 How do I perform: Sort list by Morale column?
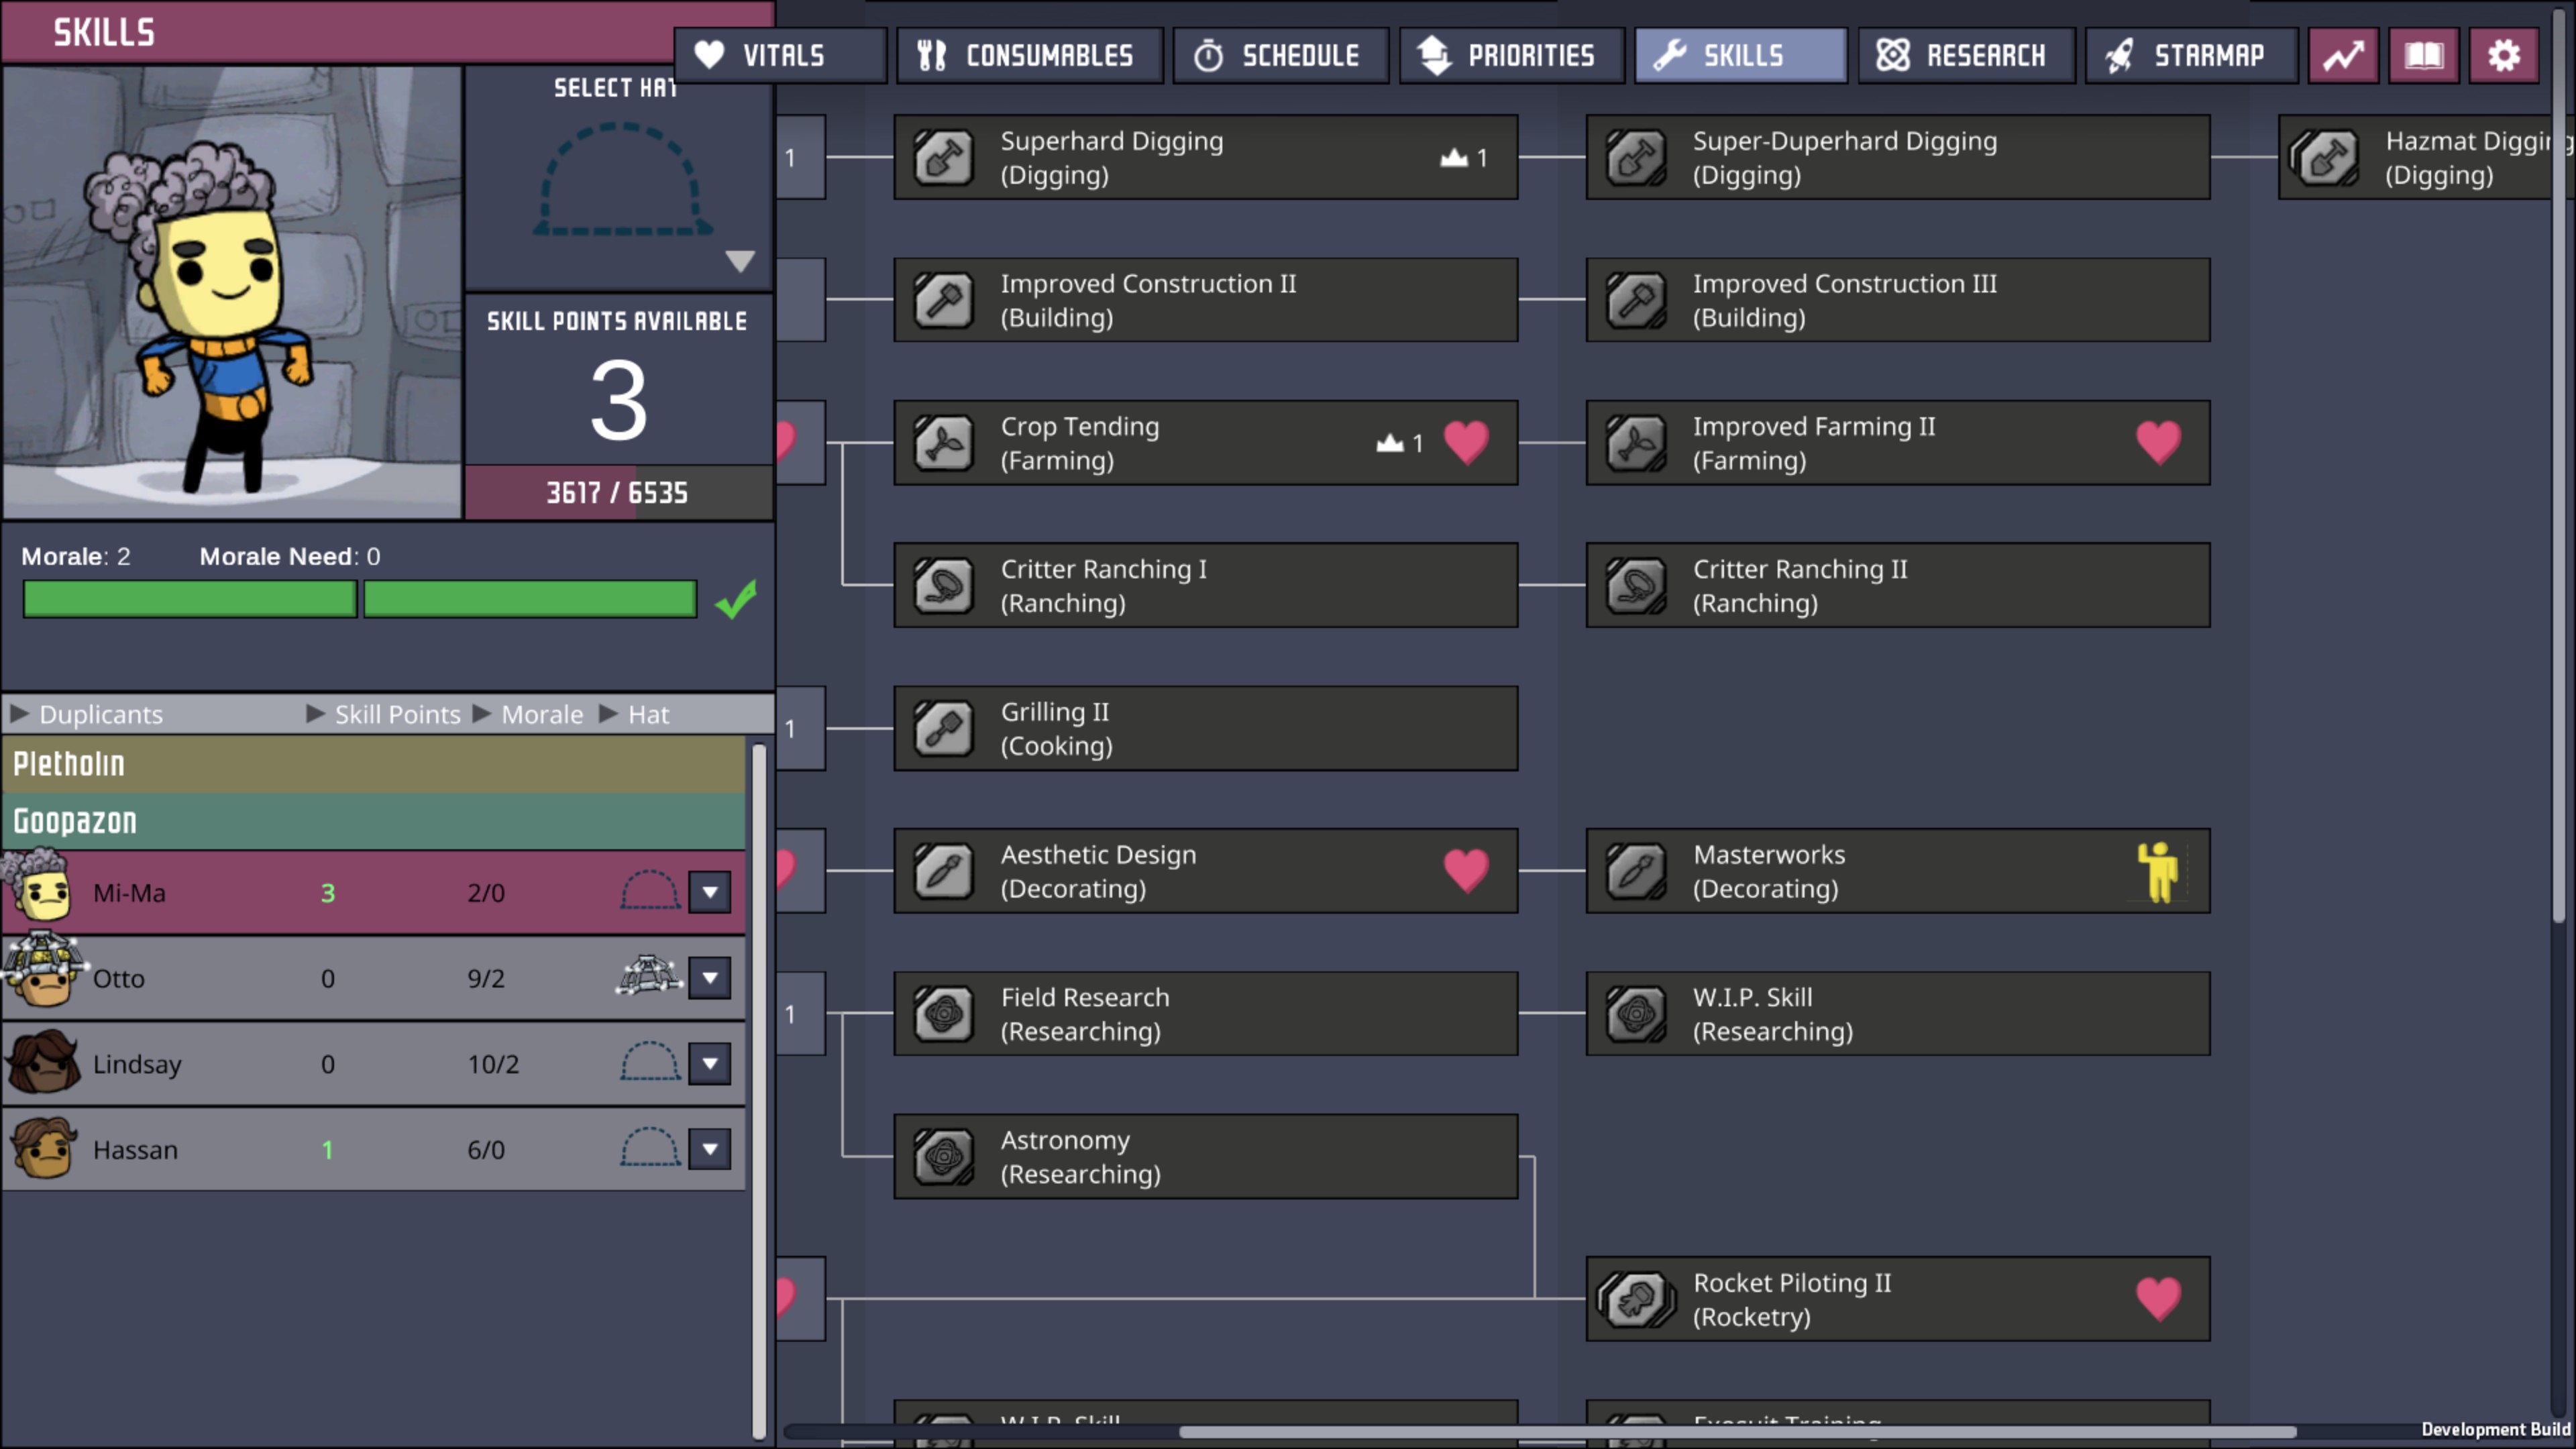pyautogui.click(x=528, y=714)
